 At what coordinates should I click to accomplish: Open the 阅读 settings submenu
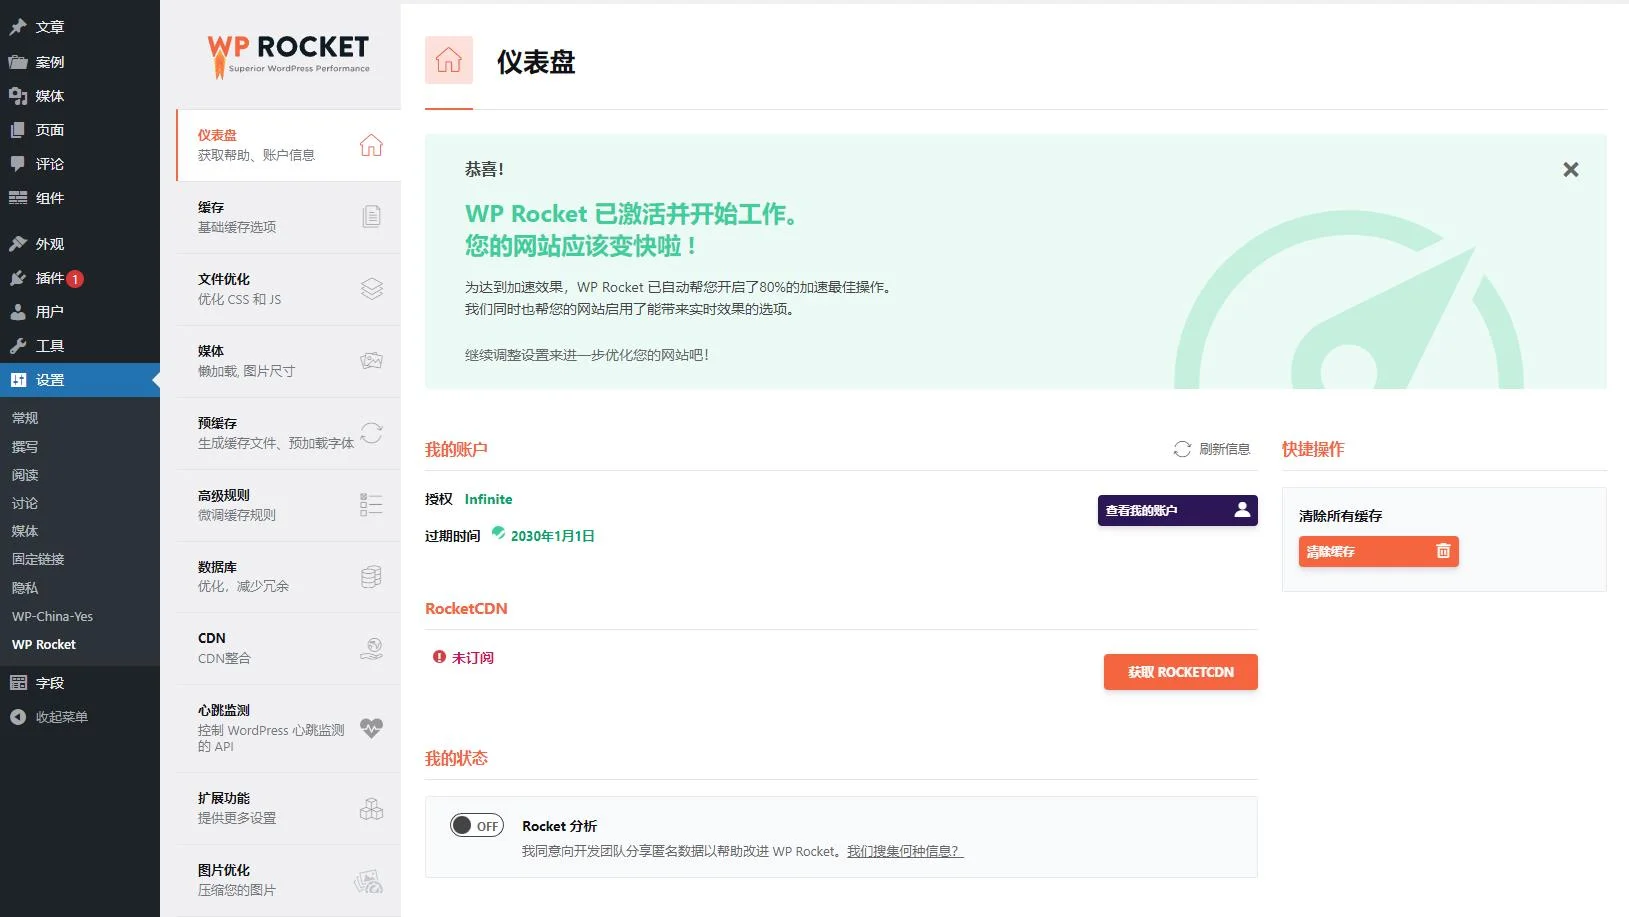click(x=25, y=475)
